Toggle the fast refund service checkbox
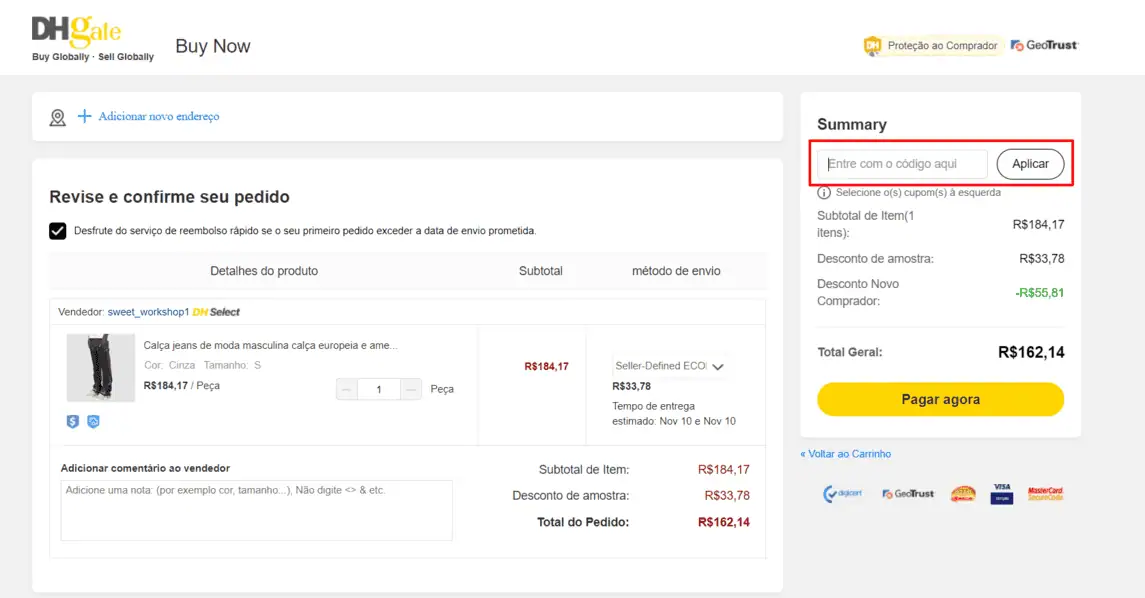The width and height of the screenshot is (1145, 598). 58,231
